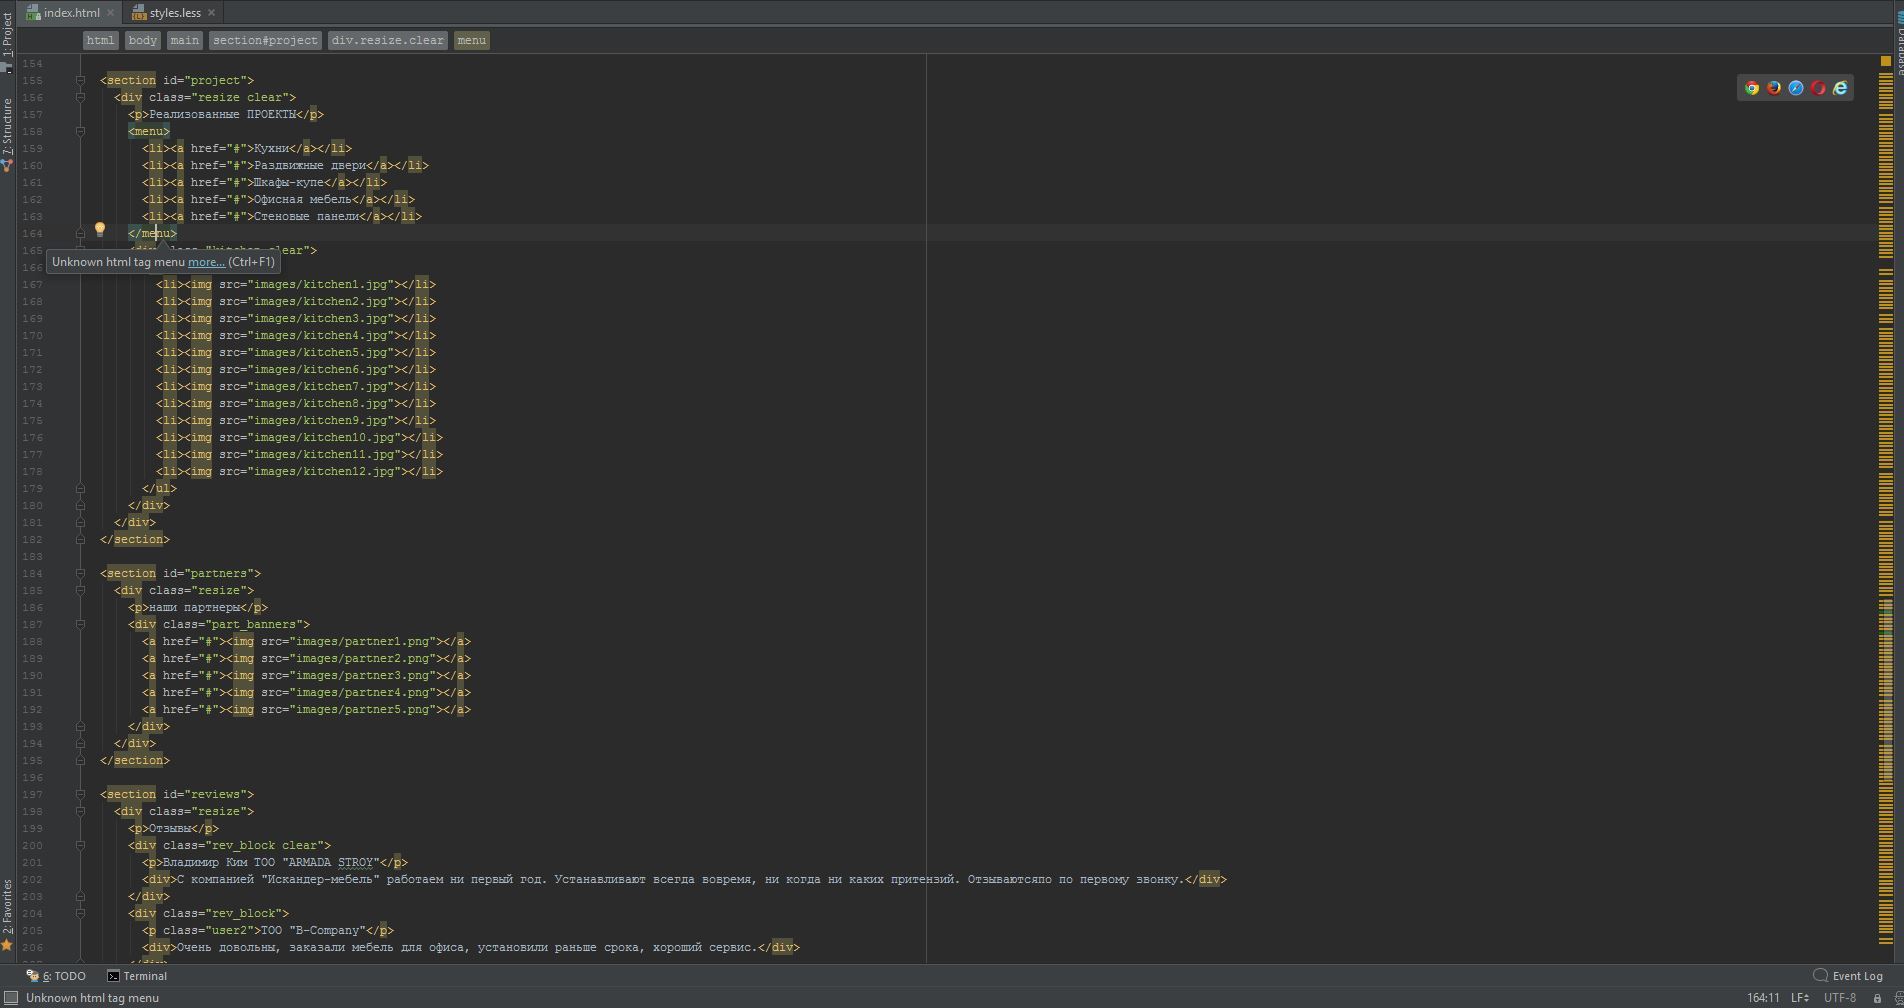Click line number 196 in gutter
The image size is (1904, 1008).
point(32,777)
